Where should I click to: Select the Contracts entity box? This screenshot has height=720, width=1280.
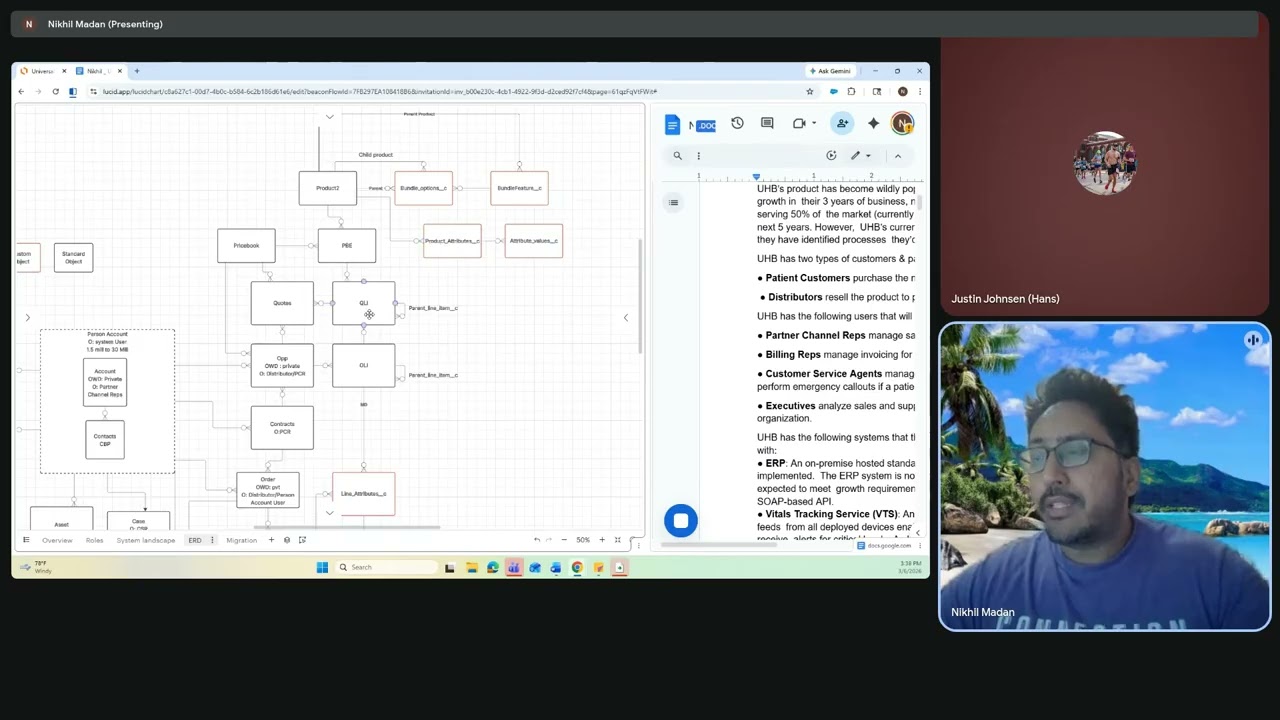(x=282, y=427)
